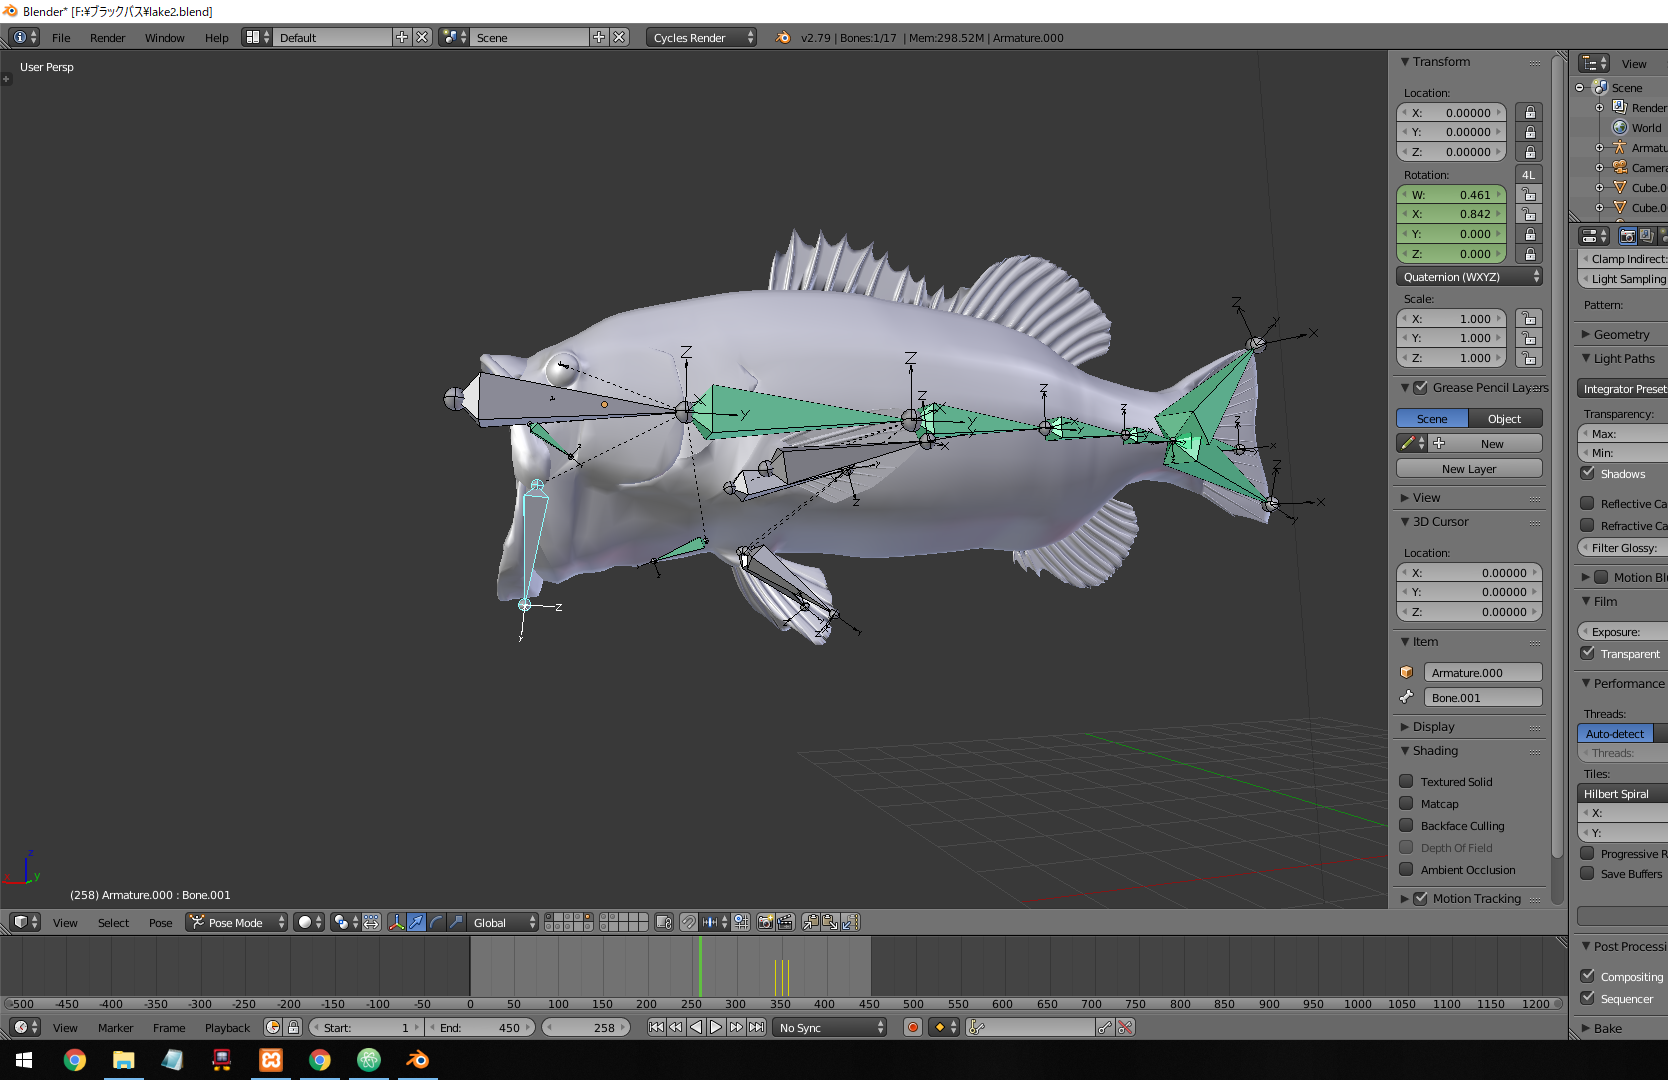Click the delete keyframe icon in timeline
1668x1080 pixels.
(1126, 1027)
